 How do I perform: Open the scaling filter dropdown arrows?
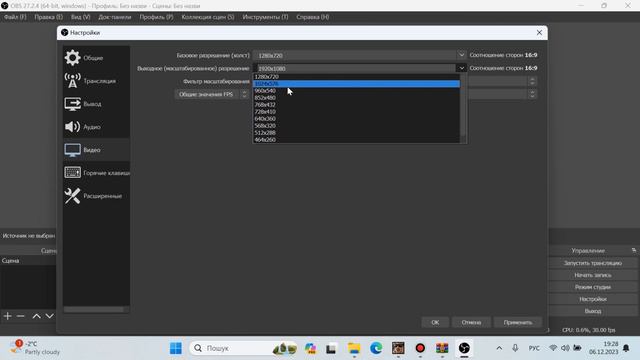click(x=532, y=81)
